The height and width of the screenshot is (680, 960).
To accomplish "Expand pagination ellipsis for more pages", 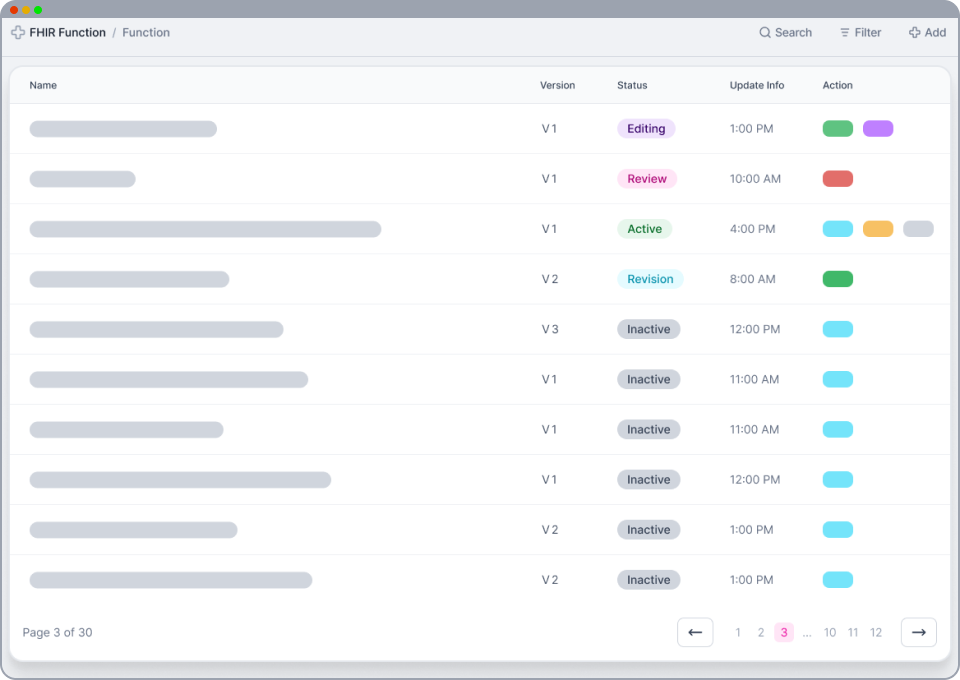I will [x=807, y=633].
